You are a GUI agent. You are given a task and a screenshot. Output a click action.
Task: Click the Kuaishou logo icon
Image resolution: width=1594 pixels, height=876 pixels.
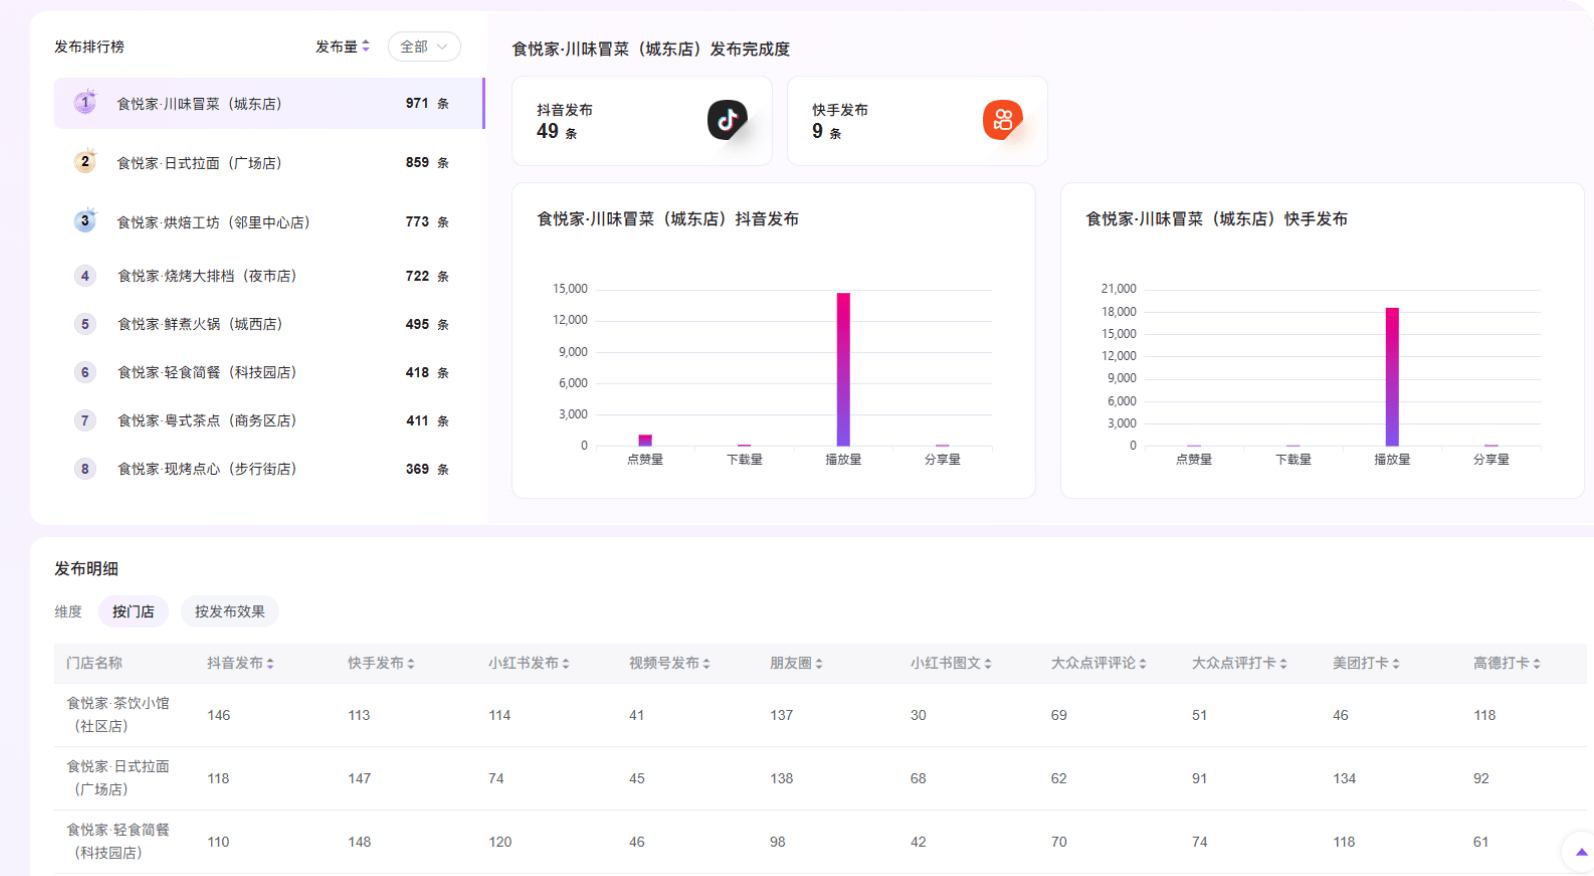tap(1002, 120)
